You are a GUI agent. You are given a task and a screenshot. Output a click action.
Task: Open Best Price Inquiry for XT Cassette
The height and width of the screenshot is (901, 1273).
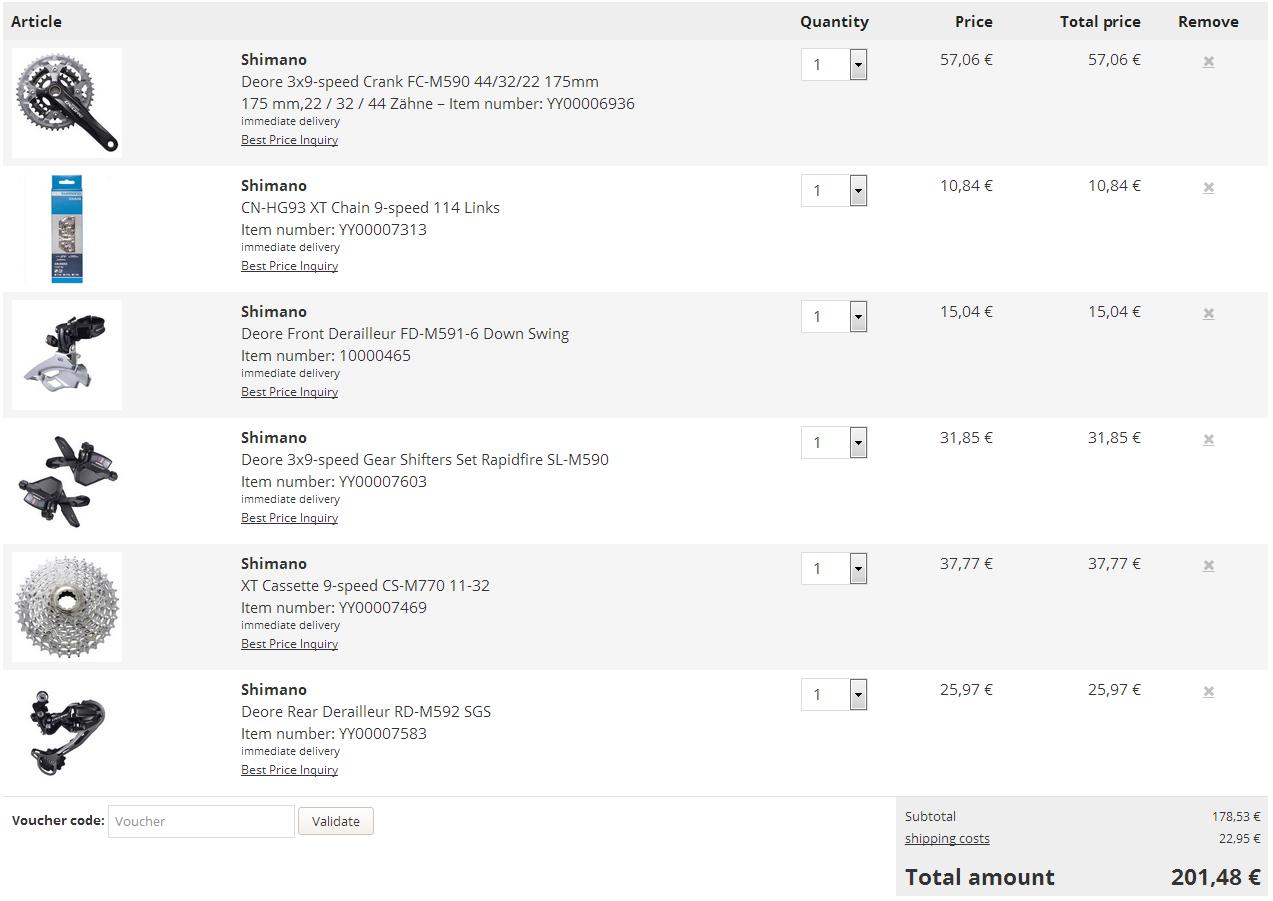(289, 644)
